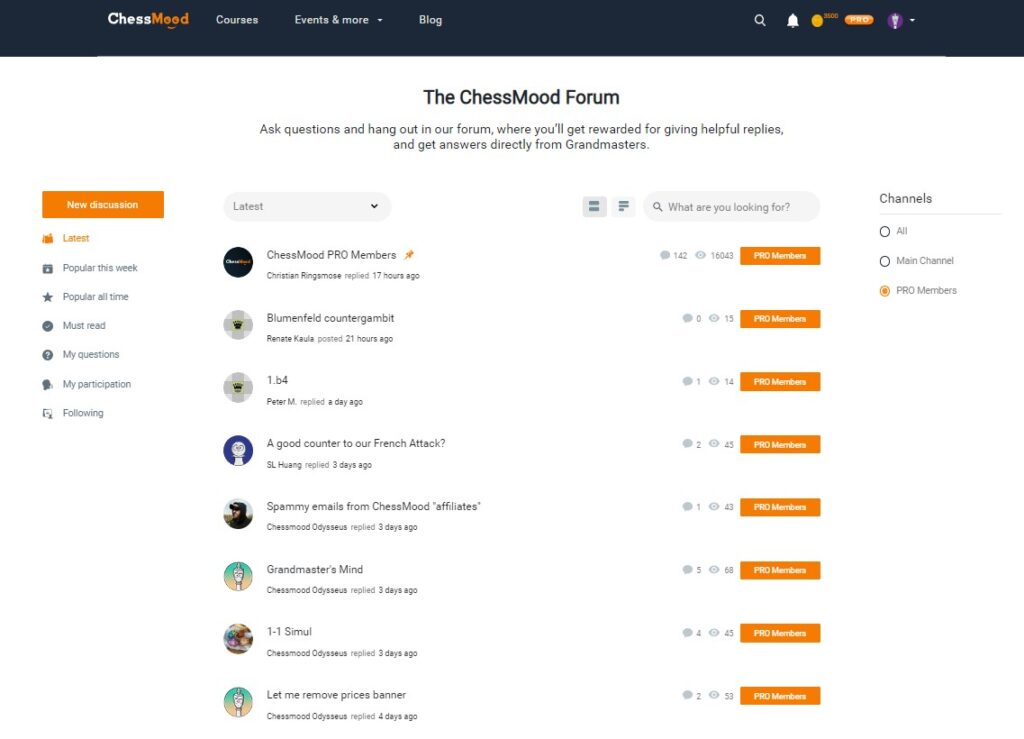1024x739 pixels.
Task: Click the gold coin balance icon
Action: 817,21
